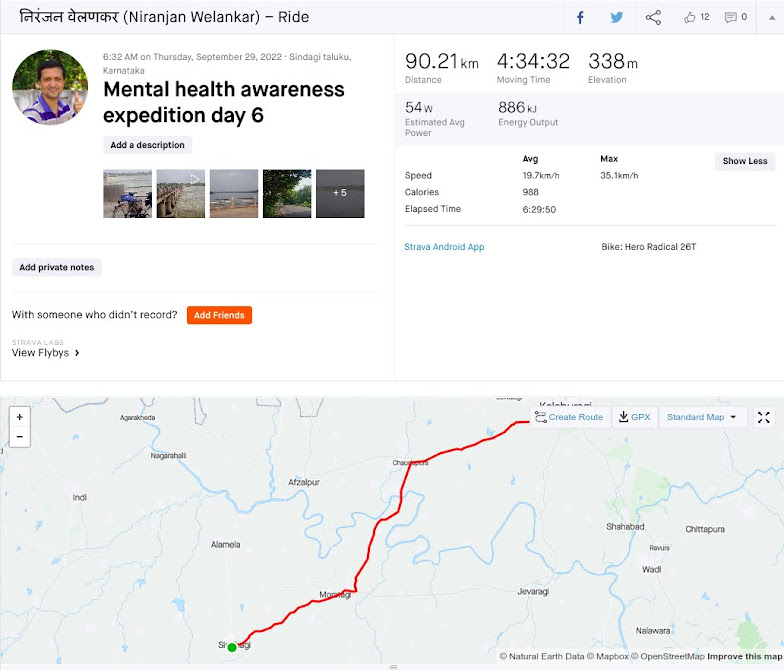This screenshot has height=670, width=784.
Task: Create Route from this ride
Action: pyautogui.click(x=569, y=417)
